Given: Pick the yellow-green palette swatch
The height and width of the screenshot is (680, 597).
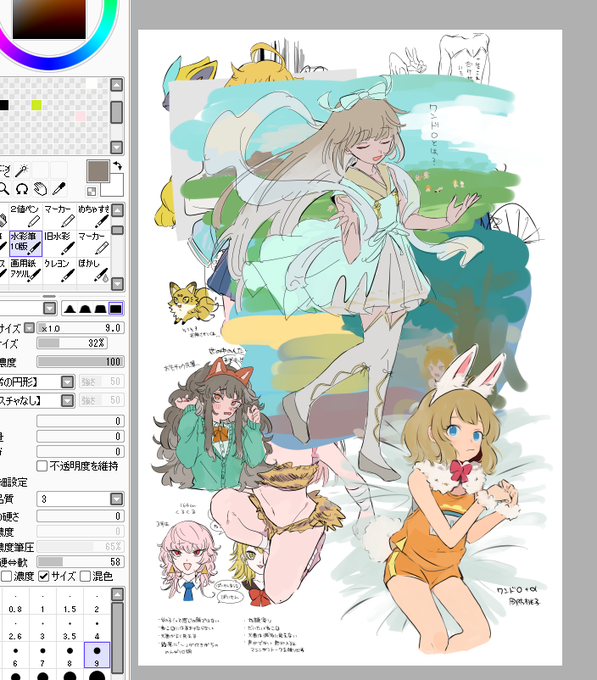Looking at the screenshot, I should point(36,105).
